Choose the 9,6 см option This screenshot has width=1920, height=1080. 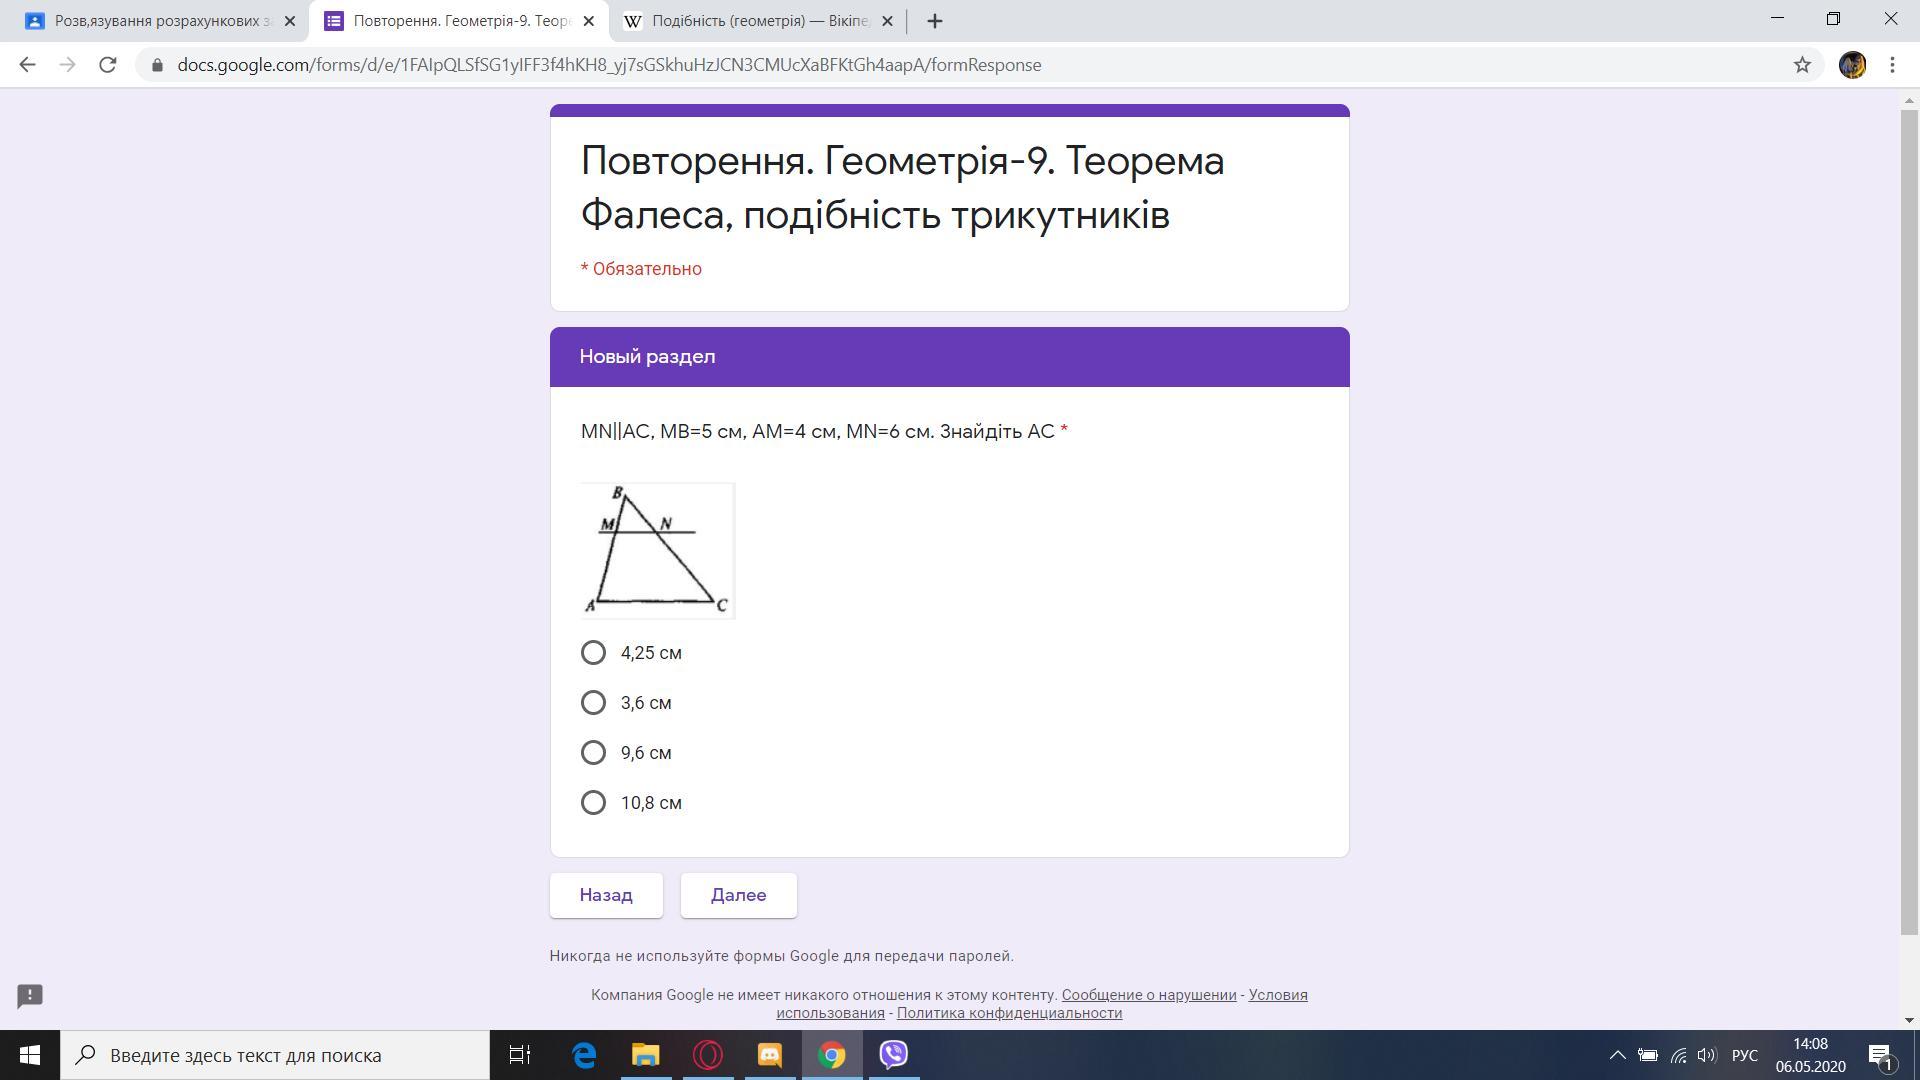[593, 753]
